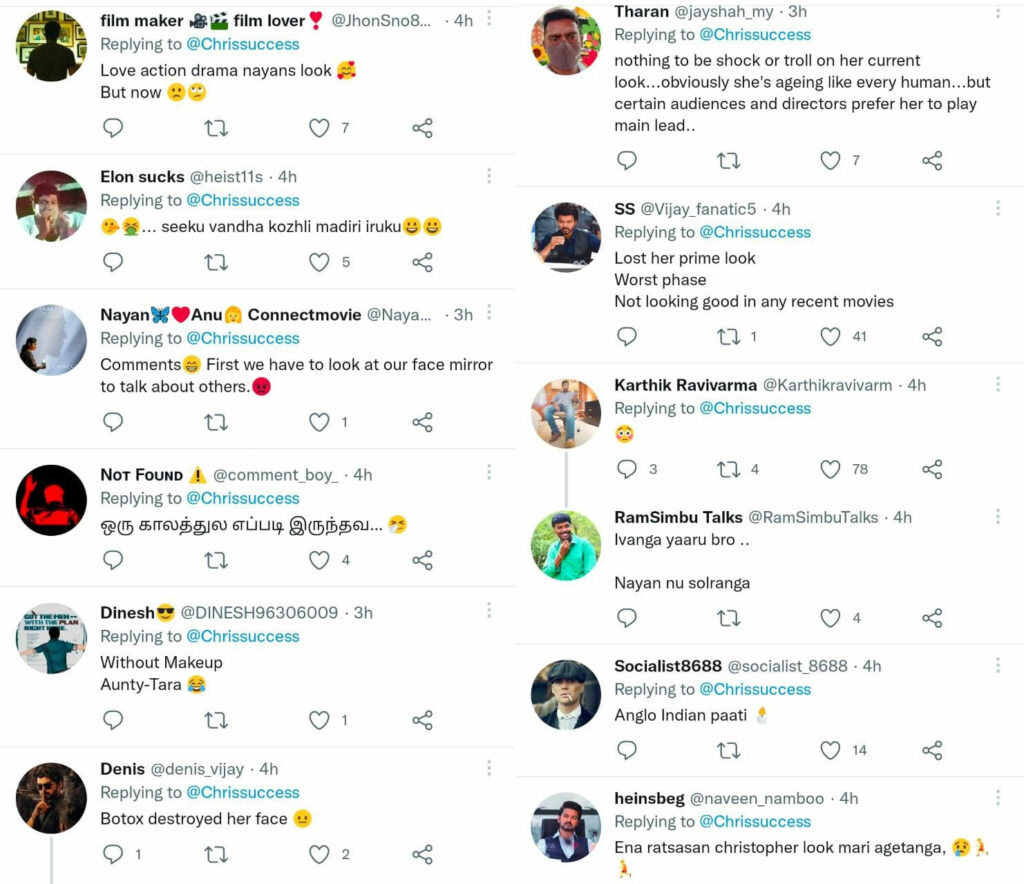Share the 'Botox destroyed her face' reply
Viewport: 1024px width, 884px height.
pos(422,854)
